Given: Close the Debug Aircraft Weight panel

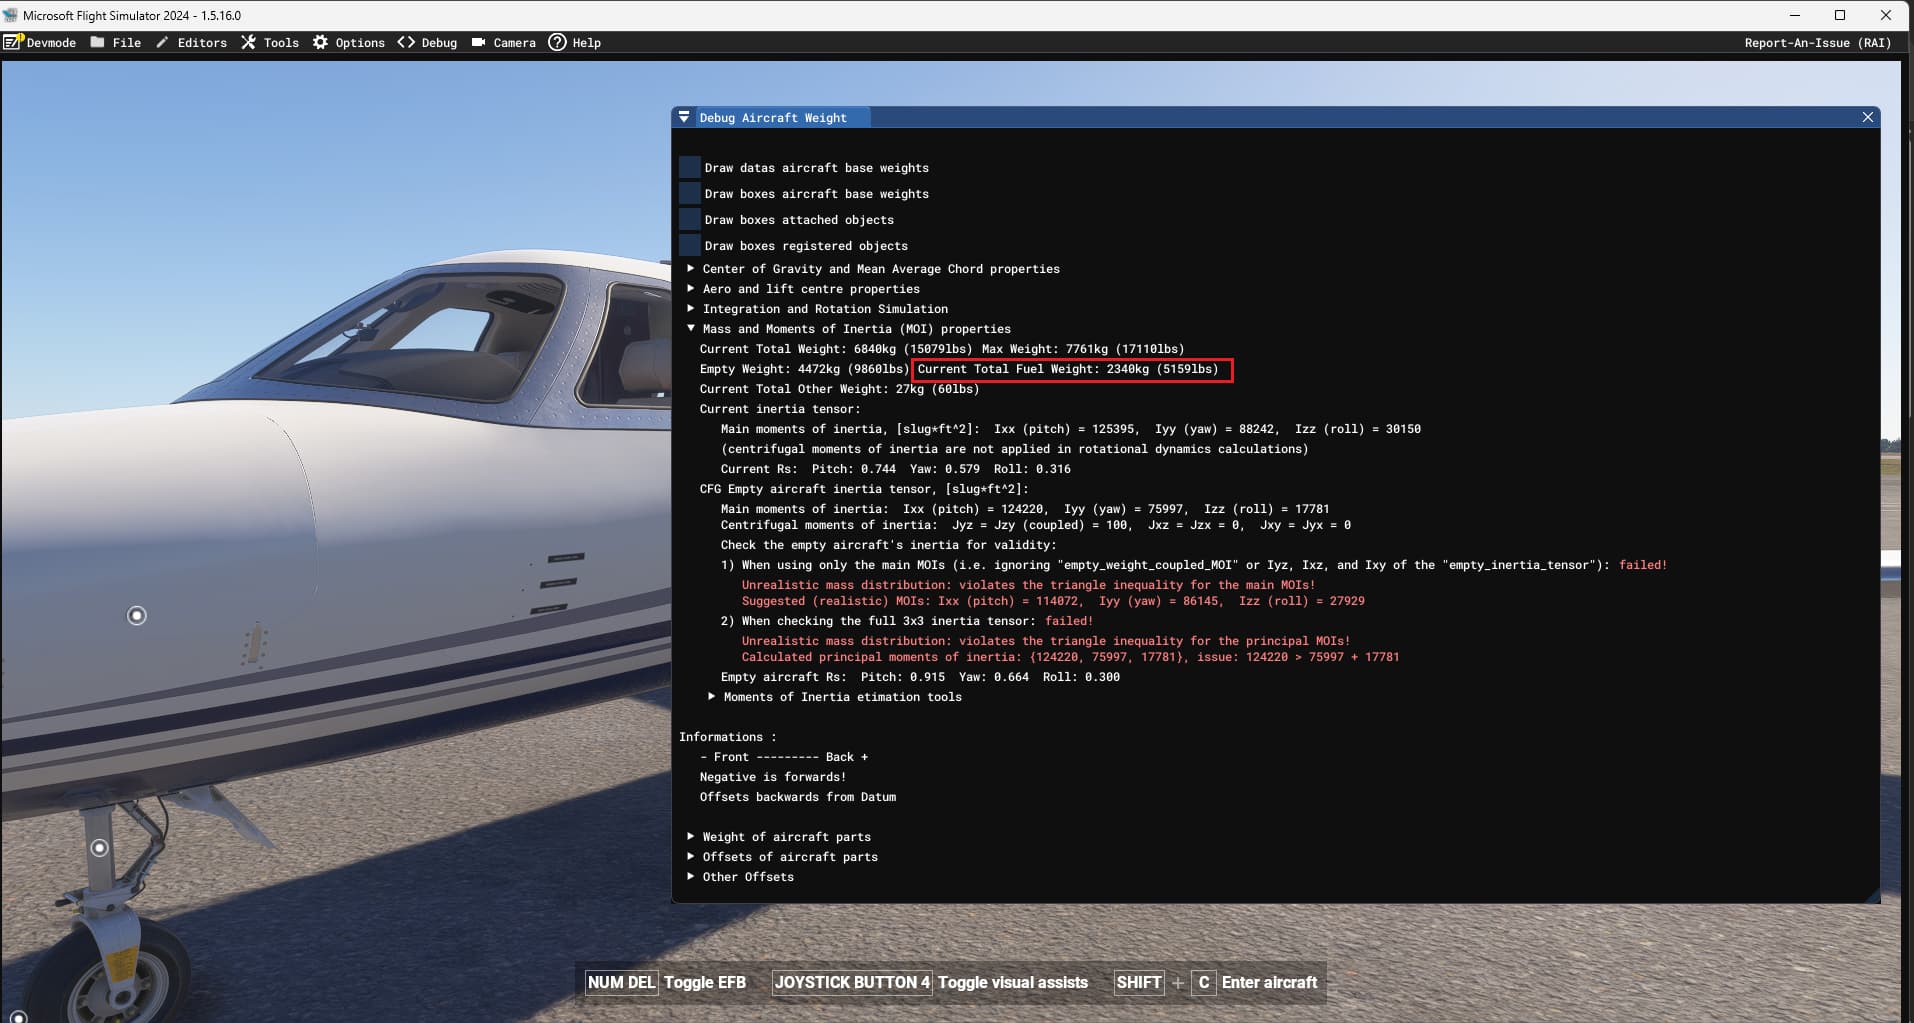Looking at the screenshot, I should click(1867, 117).
